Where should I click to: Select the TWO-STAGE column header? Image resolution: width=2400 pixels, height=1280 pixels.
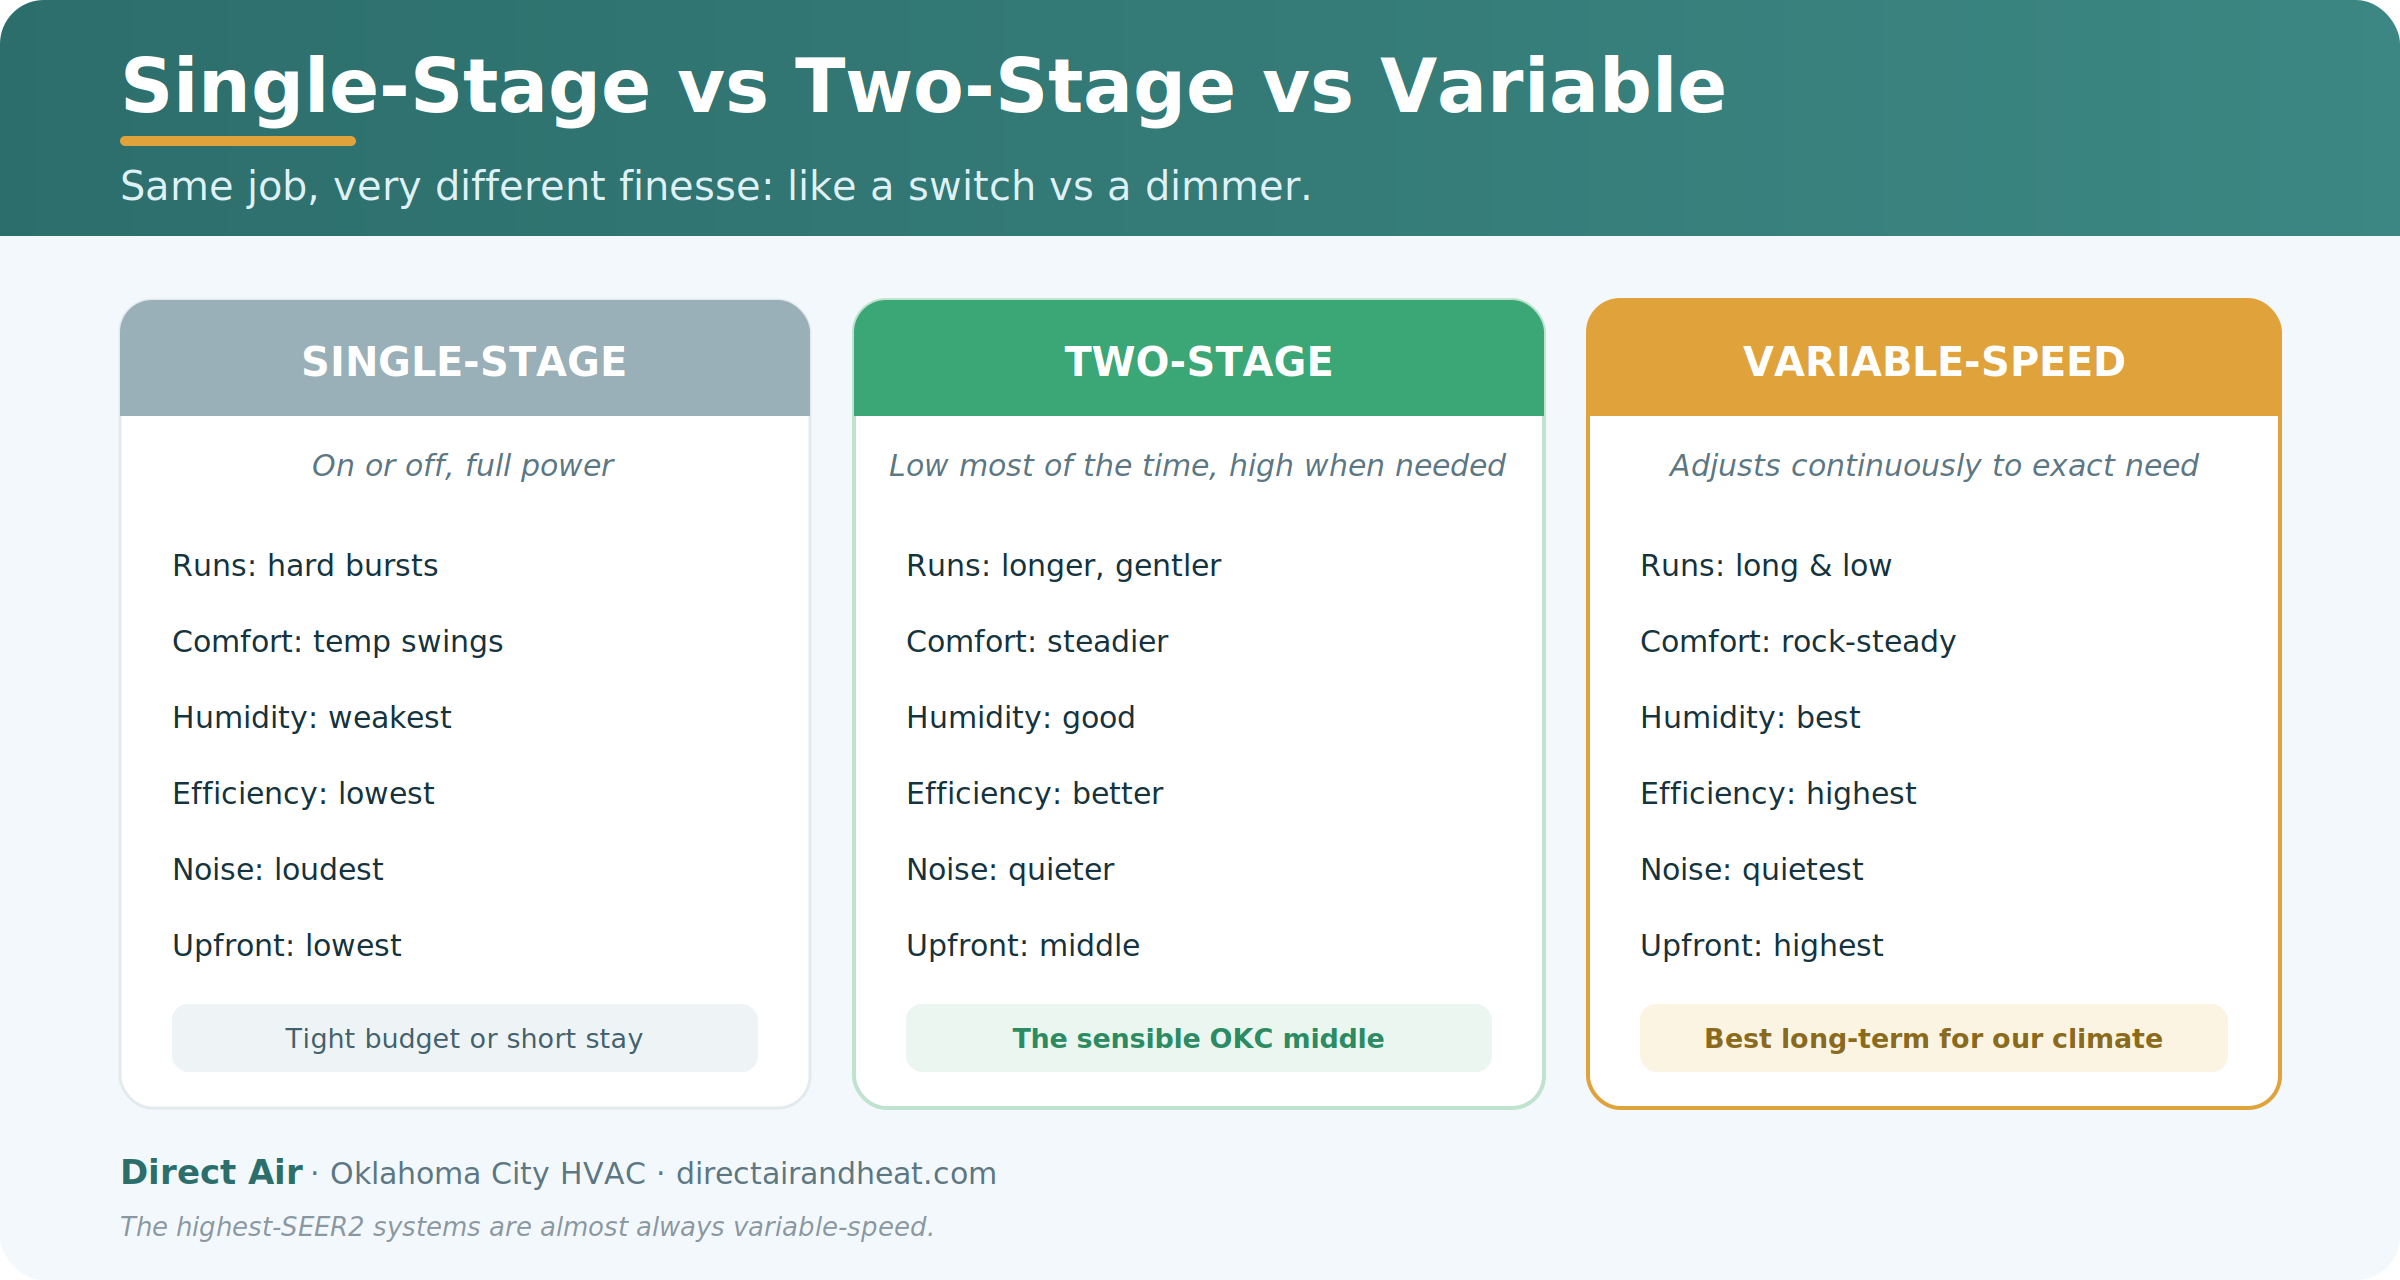pyautogui.click(x=1198, y=358)
